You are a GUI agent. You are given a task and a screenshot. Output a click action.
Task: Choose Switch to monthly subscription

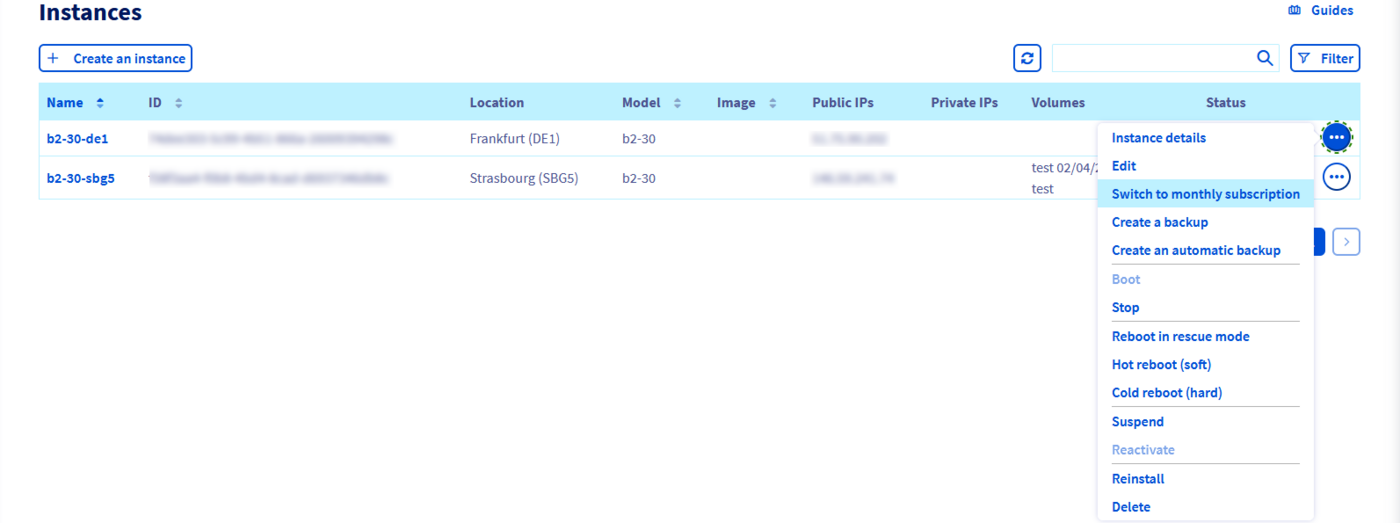pyautogui.click(x=1205, y=194)
